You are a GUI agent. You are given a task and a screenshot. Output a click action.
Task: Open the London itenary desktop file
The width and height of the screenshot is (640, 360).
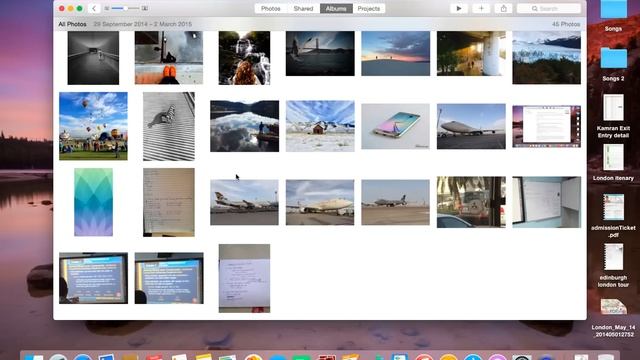coord(613,162)
